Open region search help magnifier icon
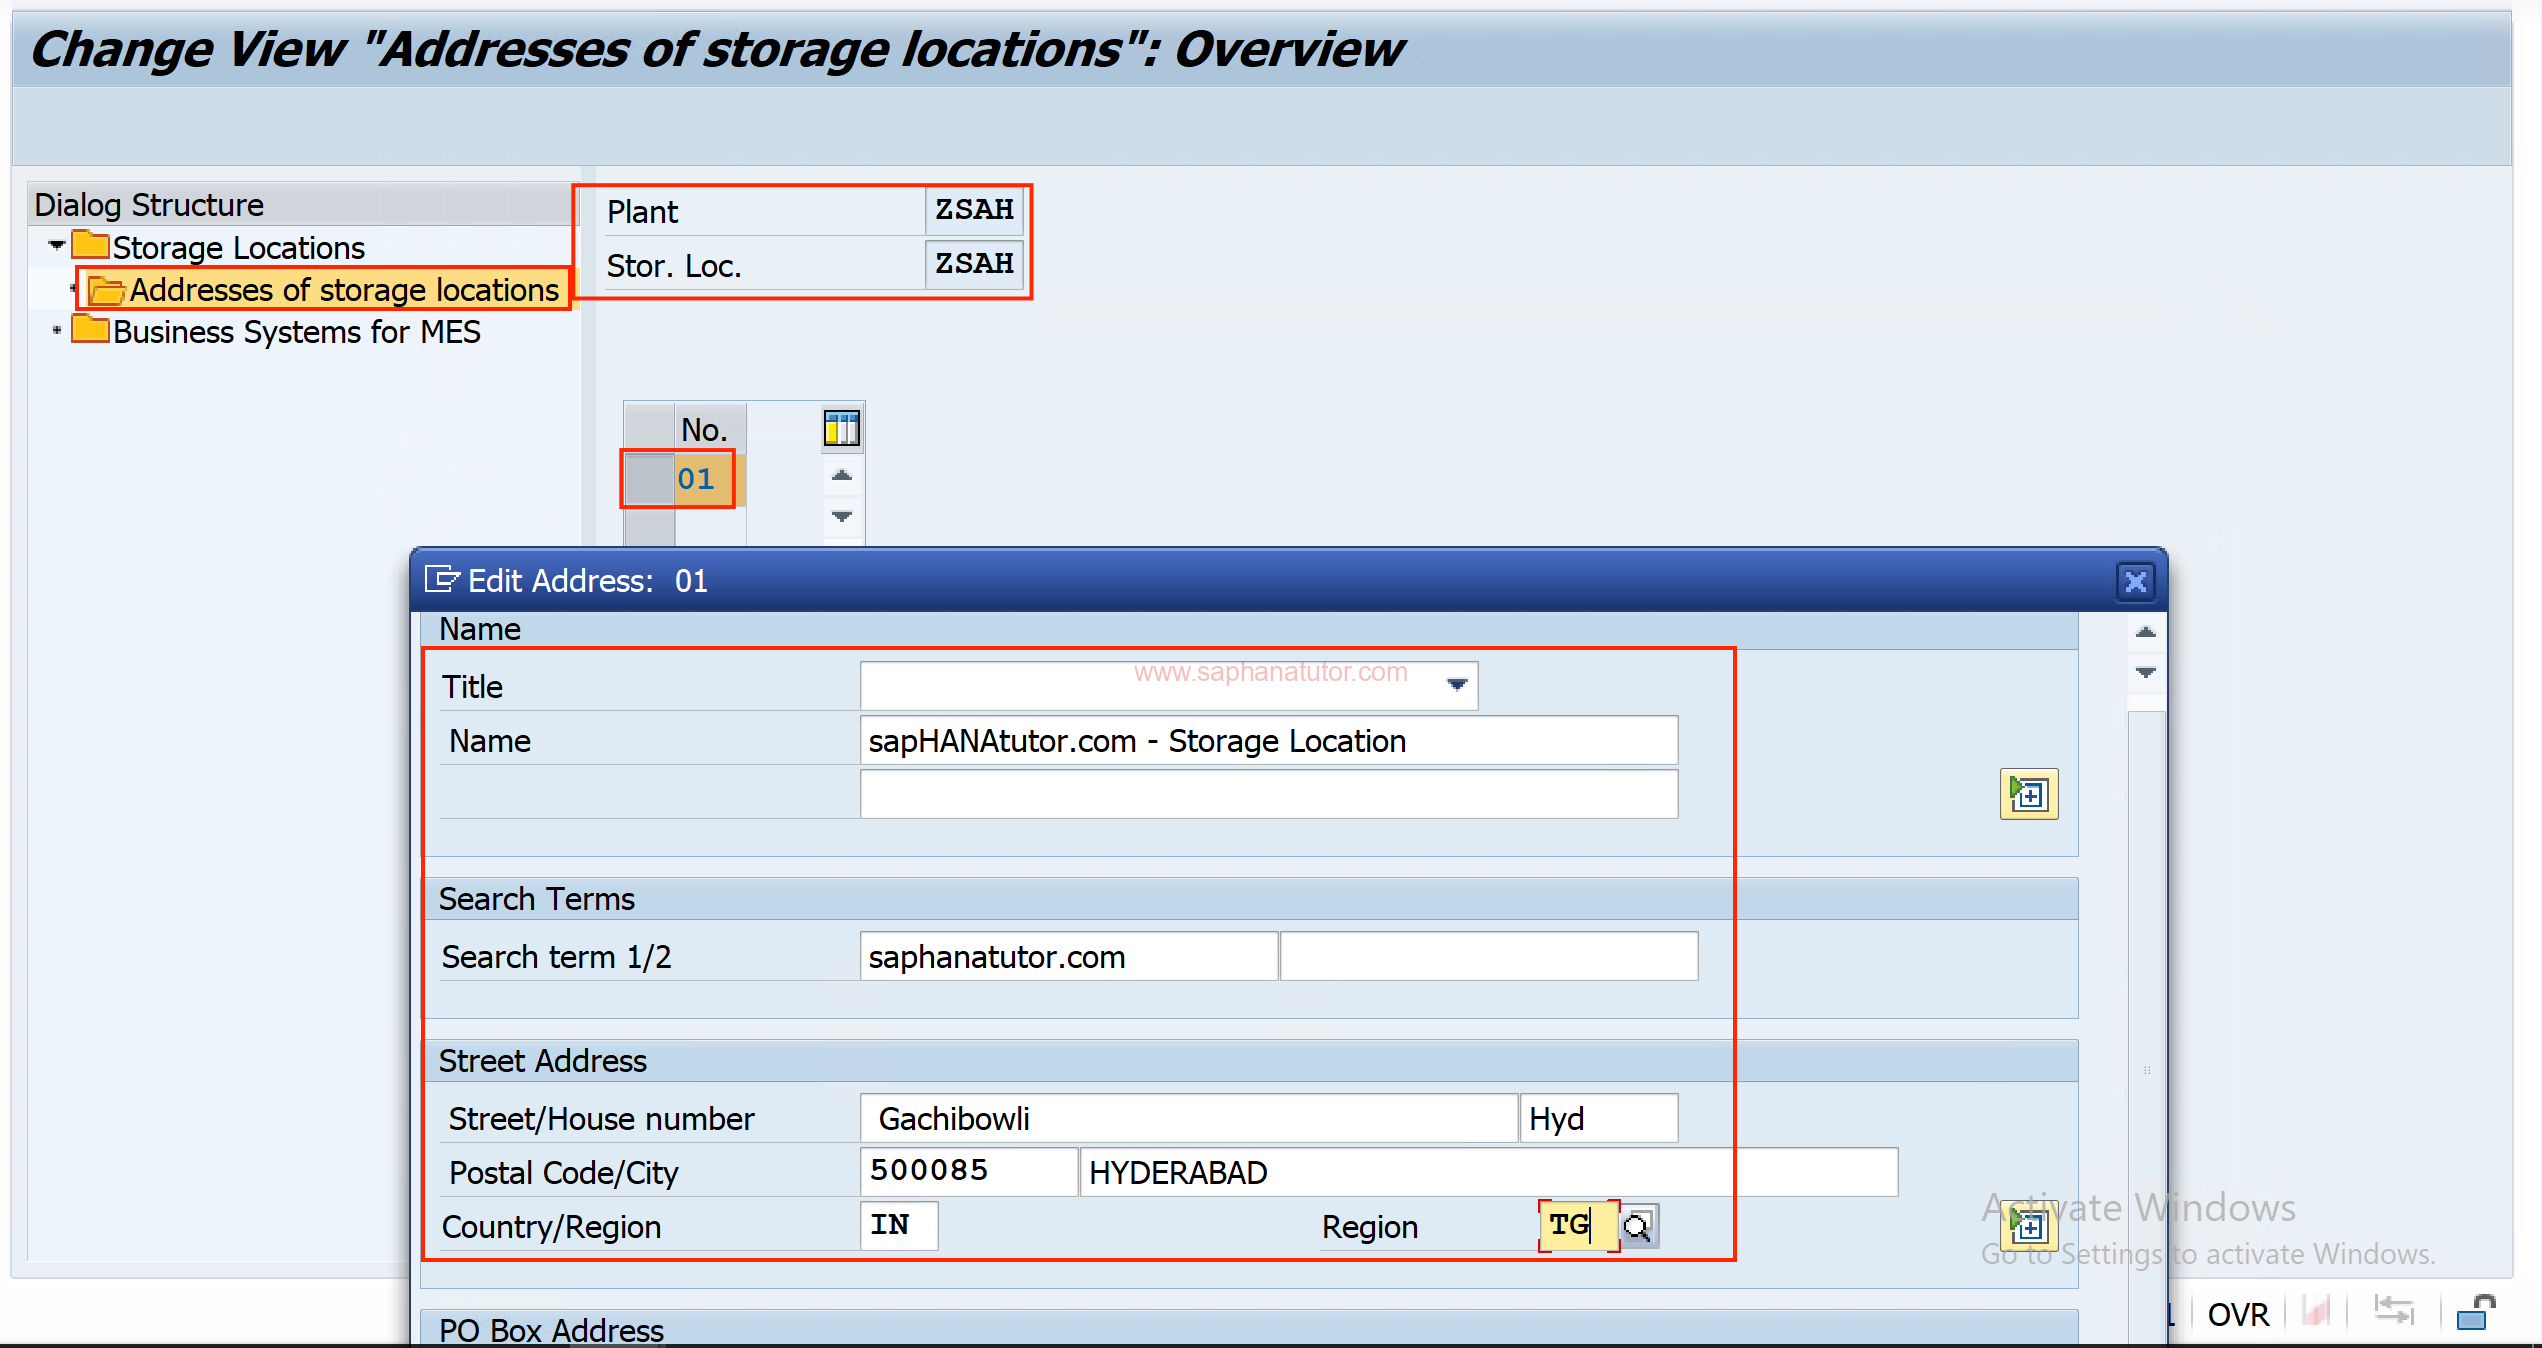Screen dimensions: 2542x1348 (x=1638, y=1226)
